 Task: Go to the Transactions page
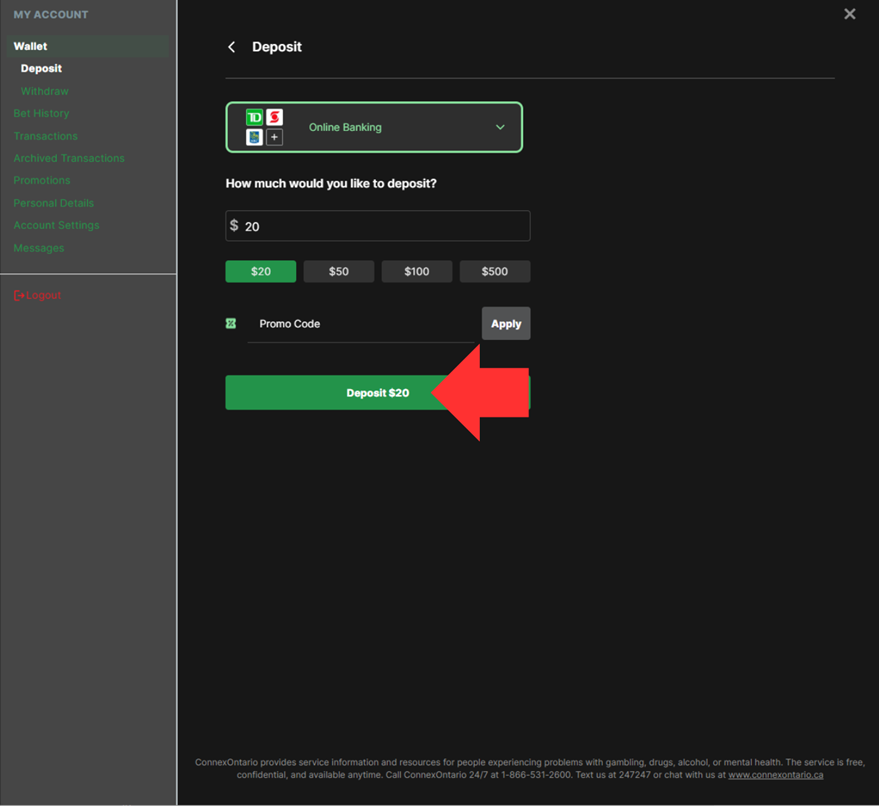point(45,136)
